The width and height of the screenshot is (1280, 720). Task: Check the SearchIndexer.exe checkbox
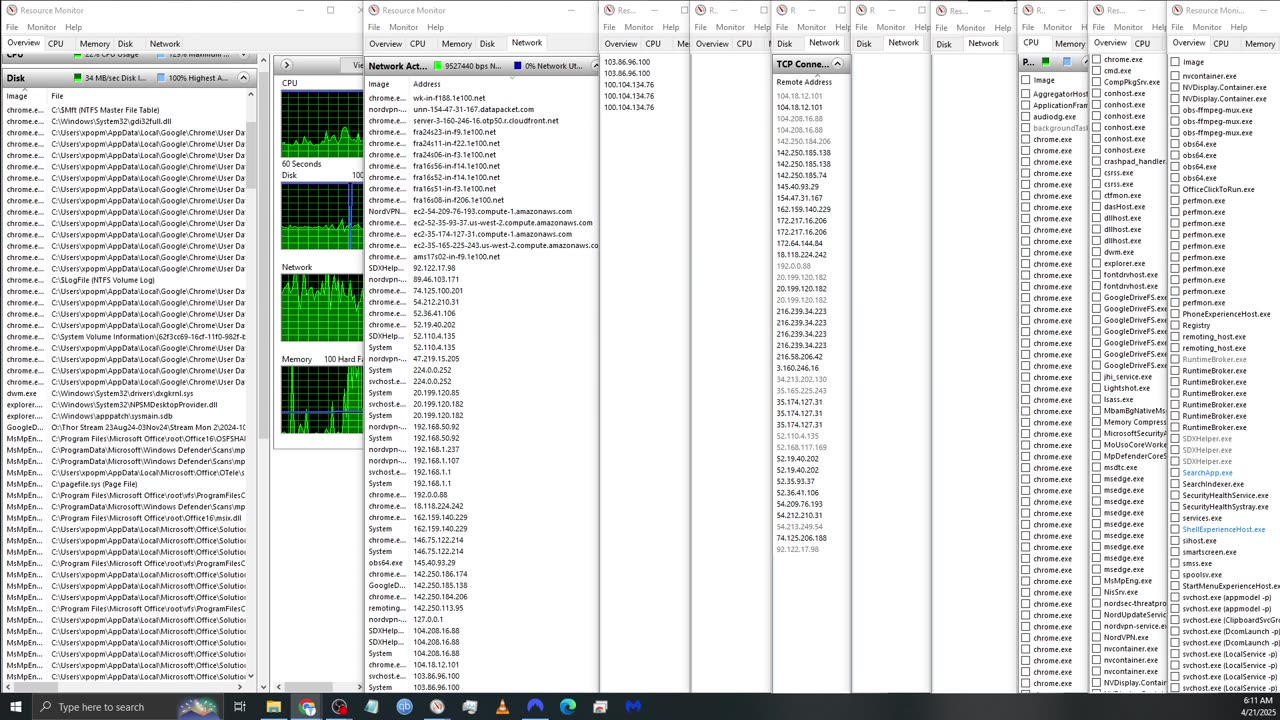(1175, 484)
